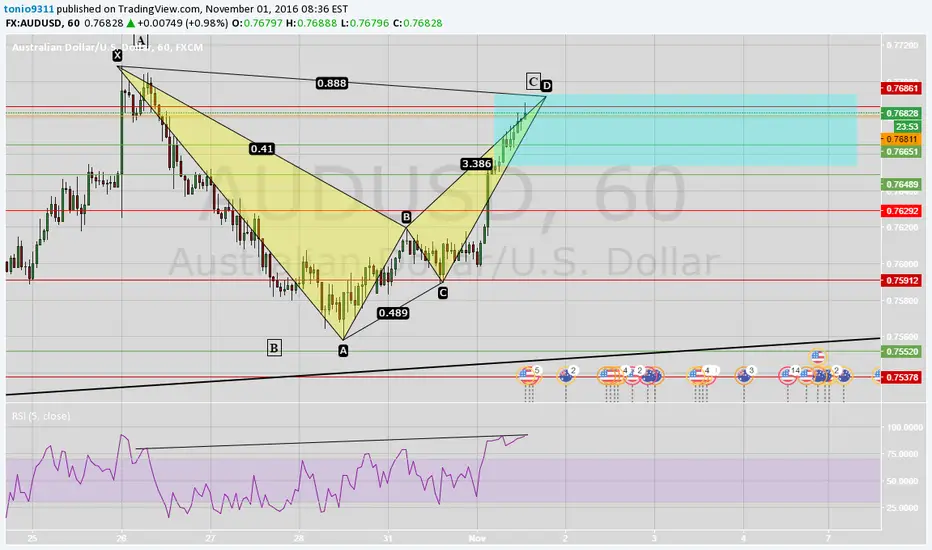Select the black A point label
This screenshot has width=932, height=550.
point(343,351)
